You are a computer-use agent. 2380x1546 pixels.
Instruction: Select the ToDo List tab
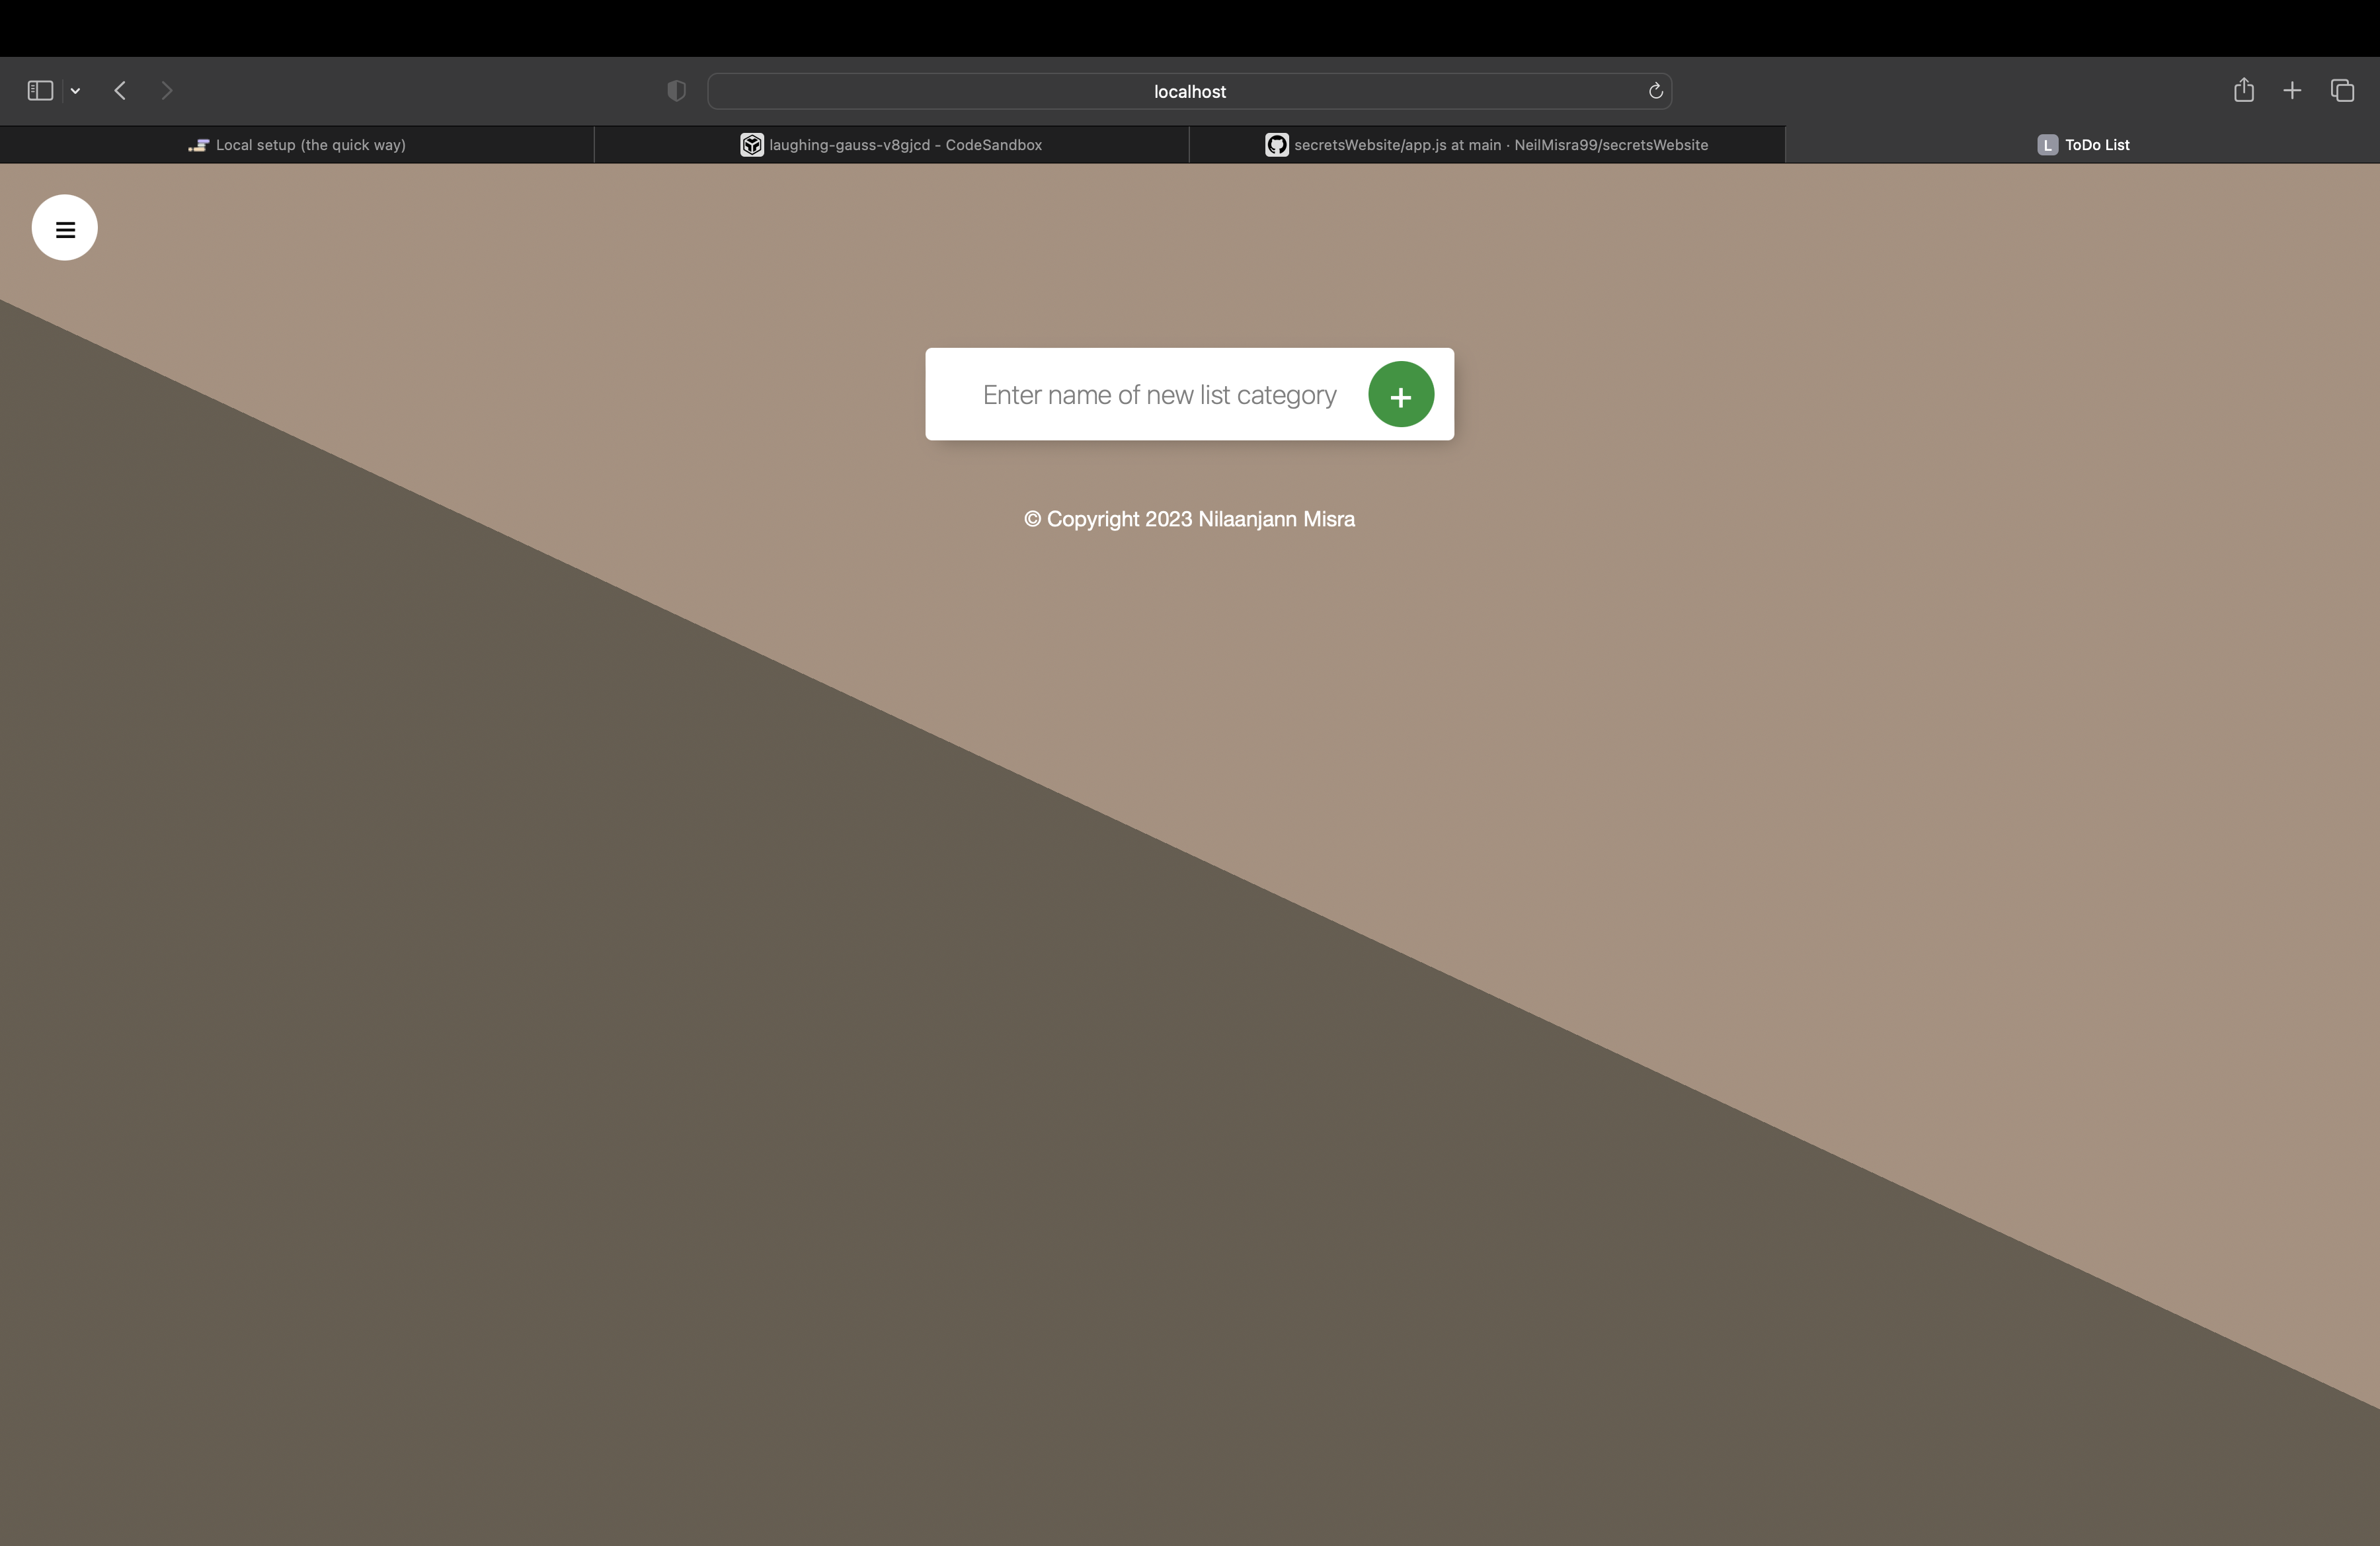tap(2096, 145)
